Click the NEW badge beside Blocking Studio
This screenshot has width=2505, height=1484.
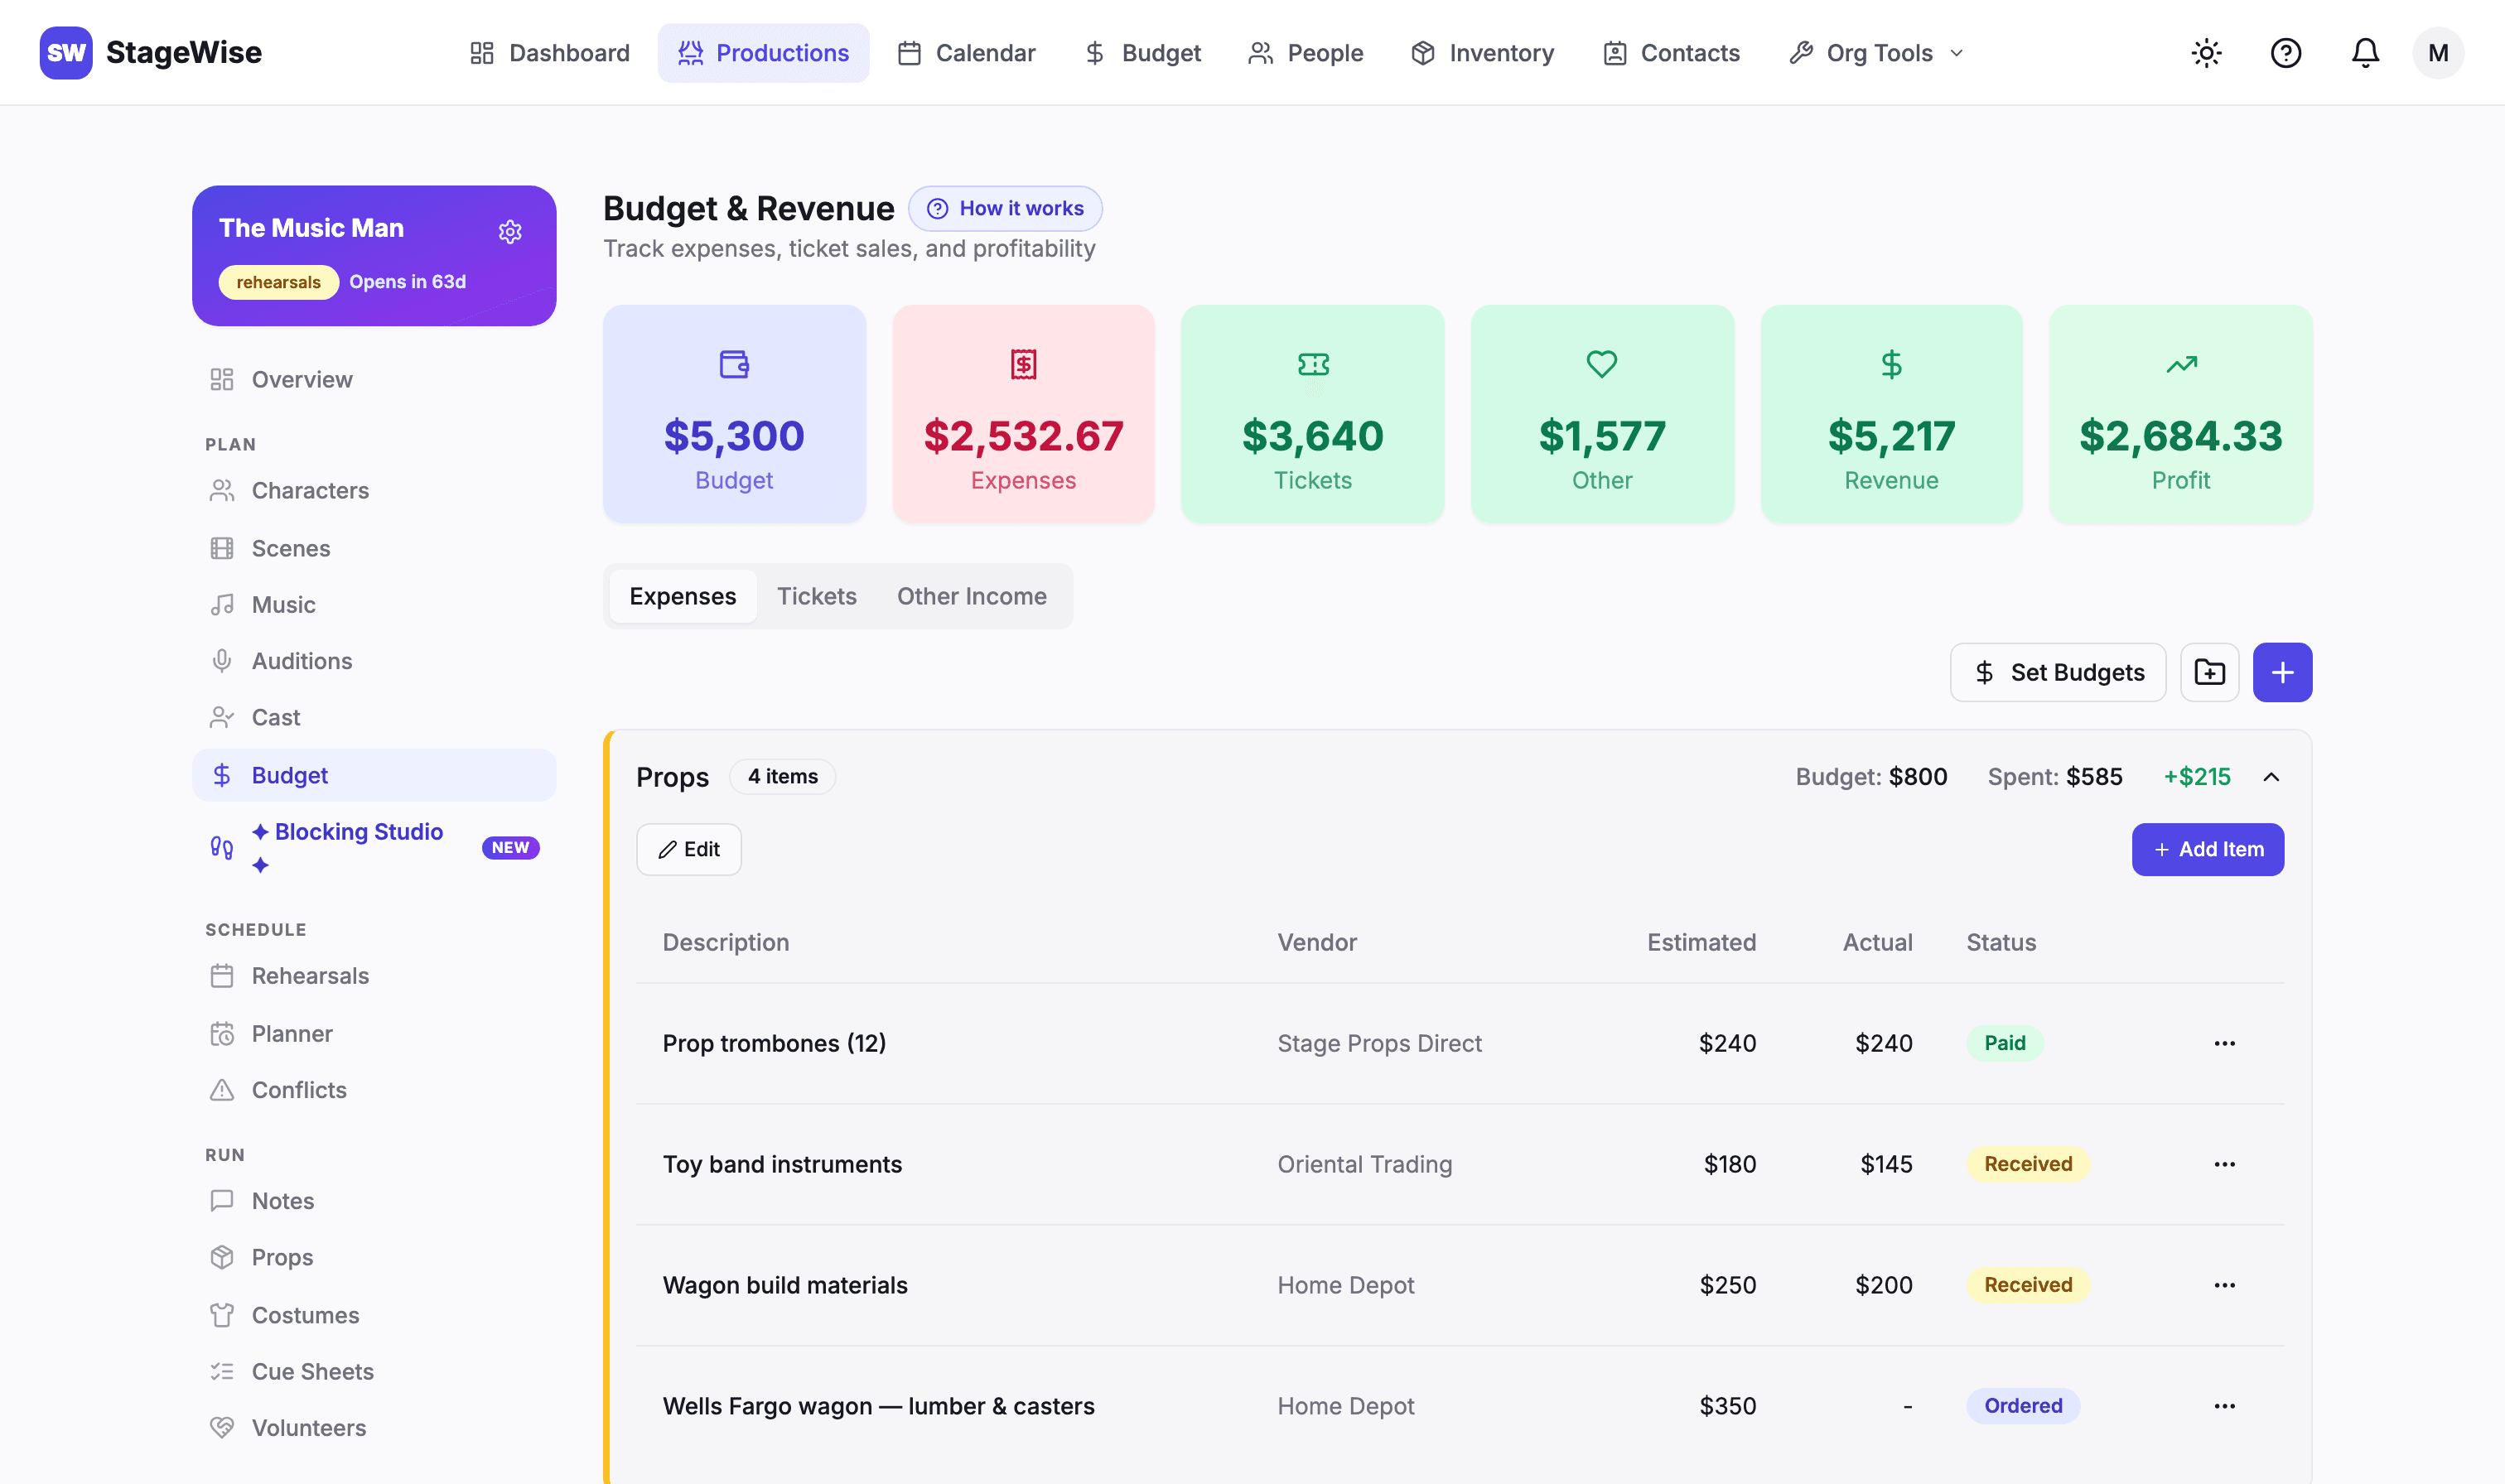click(x=510, y=848)
